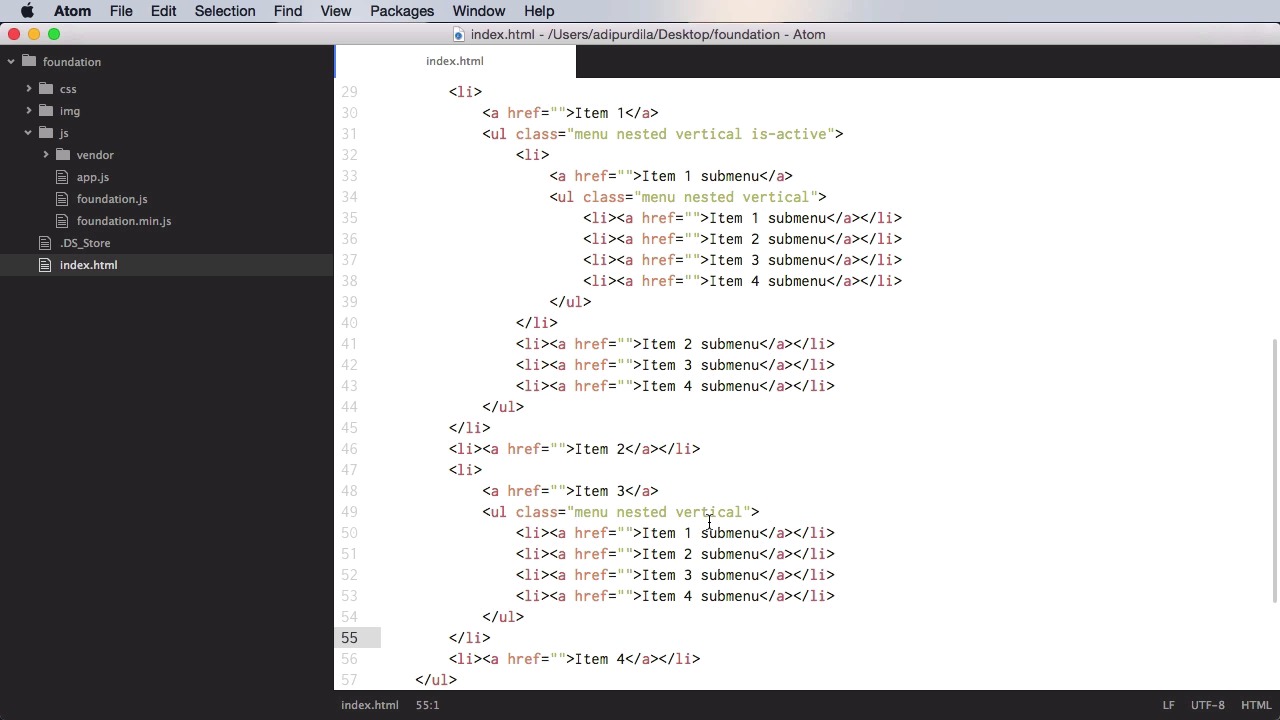Open the File menu
Image resolution: width=1280 pixels, height=720 pixels.
click(121, 11)
